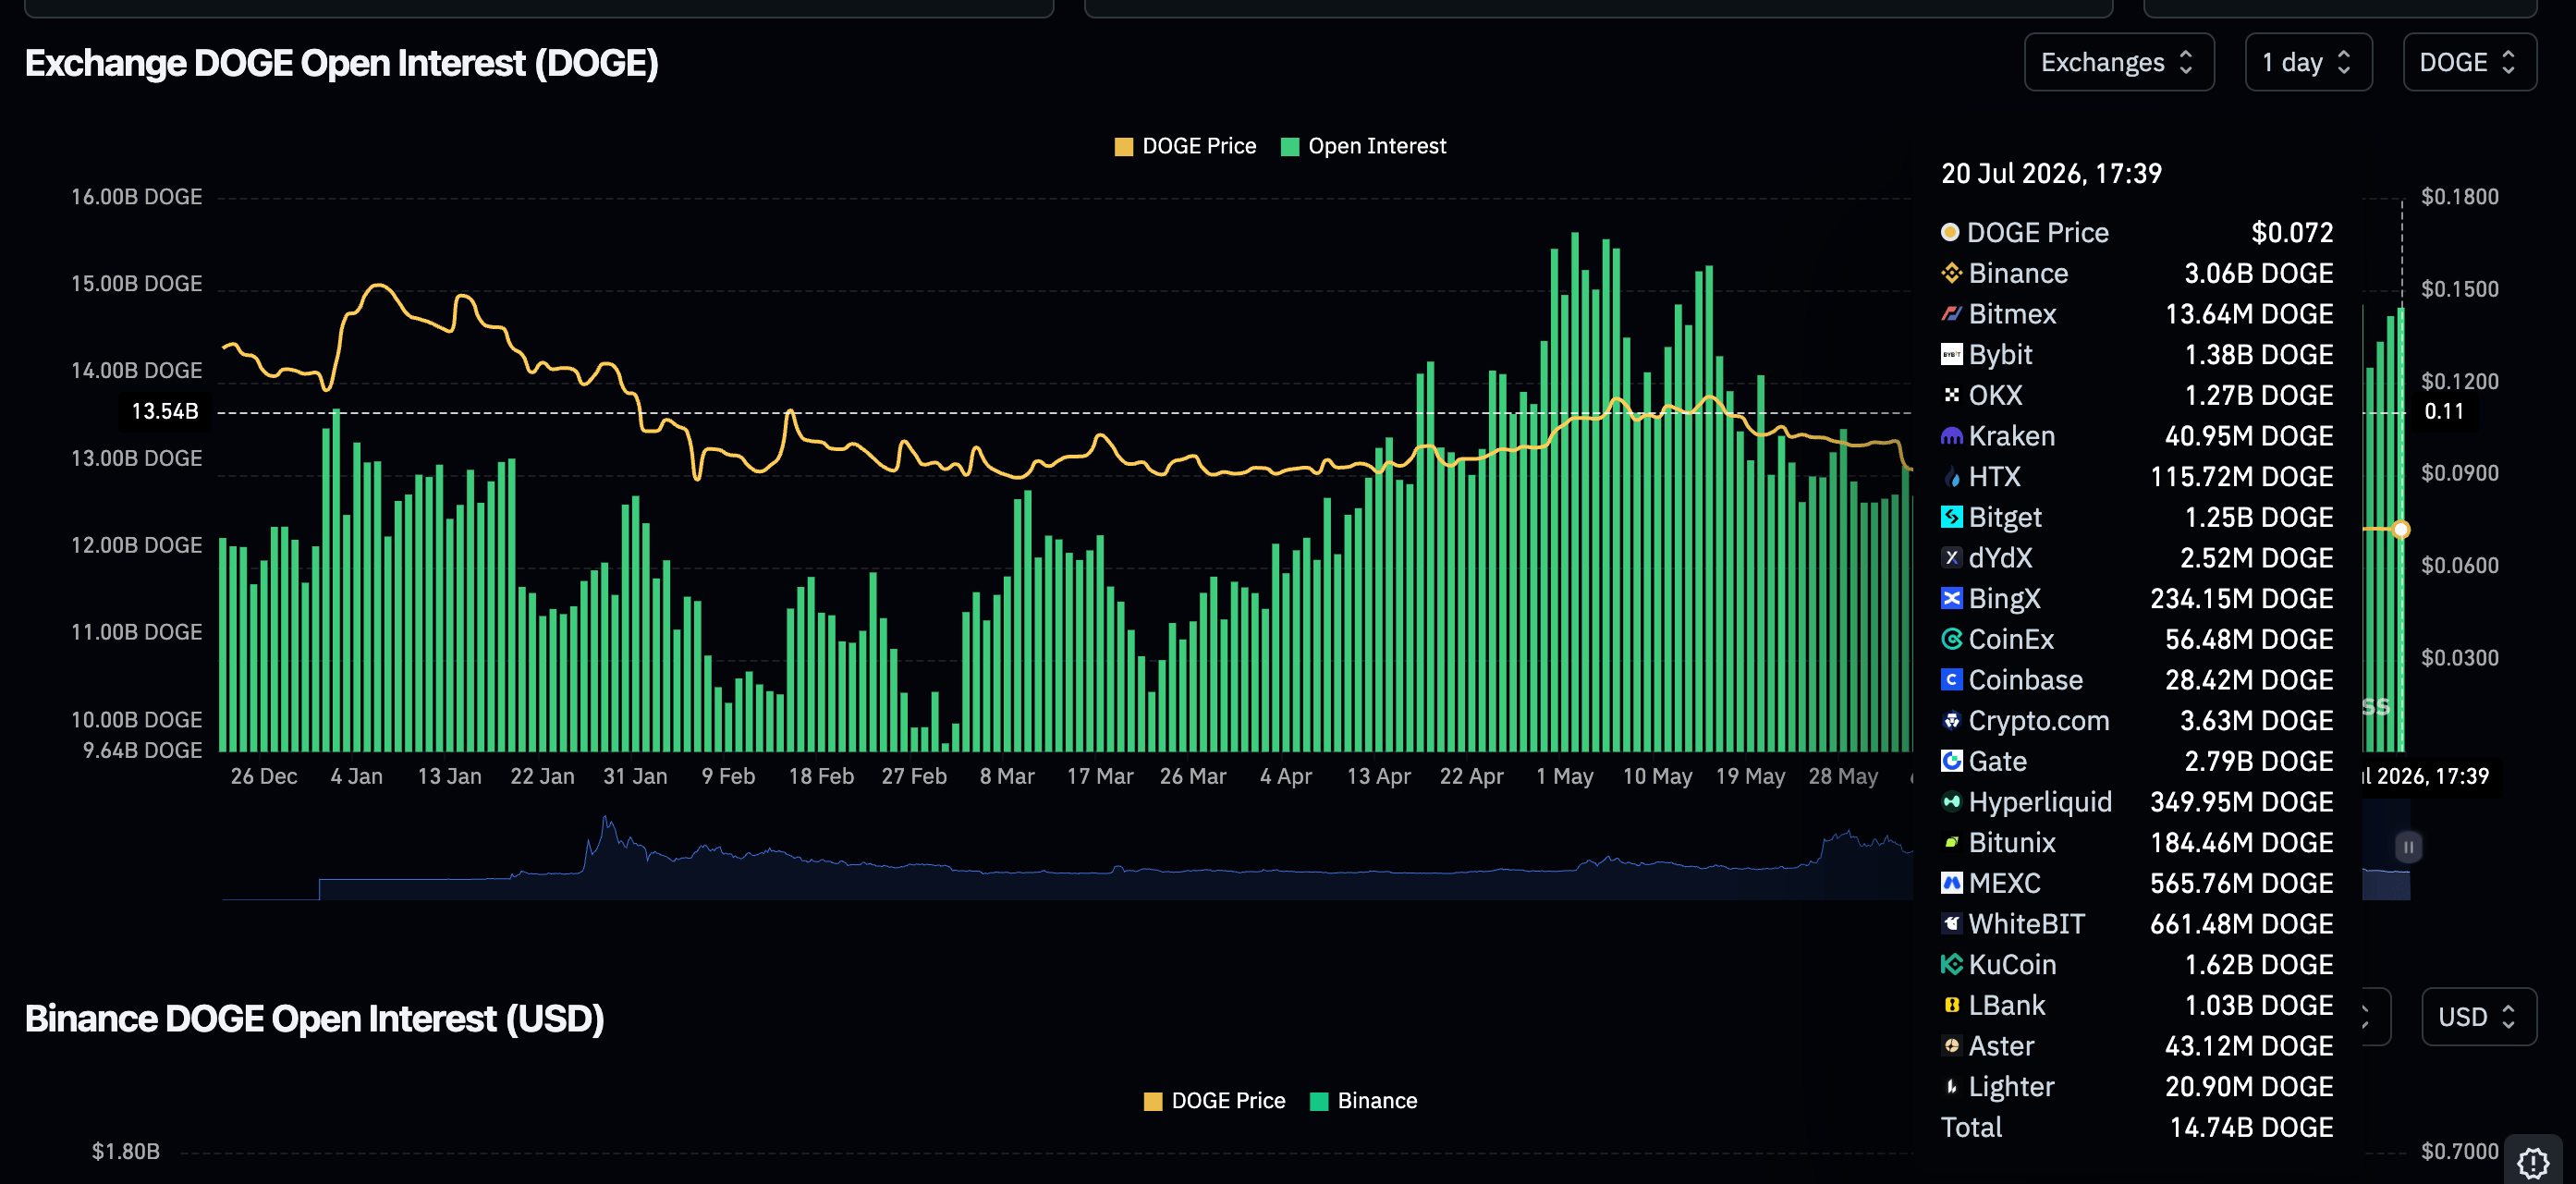The width and height of the screenshot is (2576, 1184).
Task: Click the 0.11 price crosshair label
Action: 2443,411
